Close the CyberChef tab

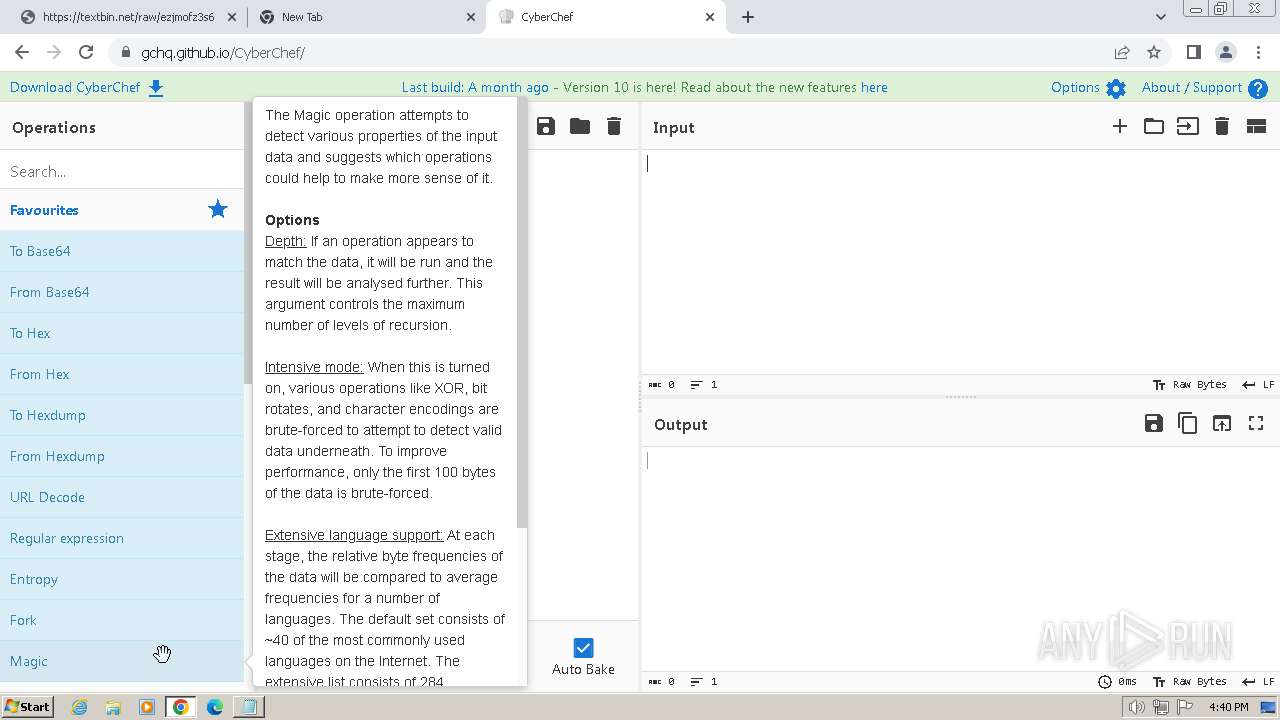tap(711, 17)
